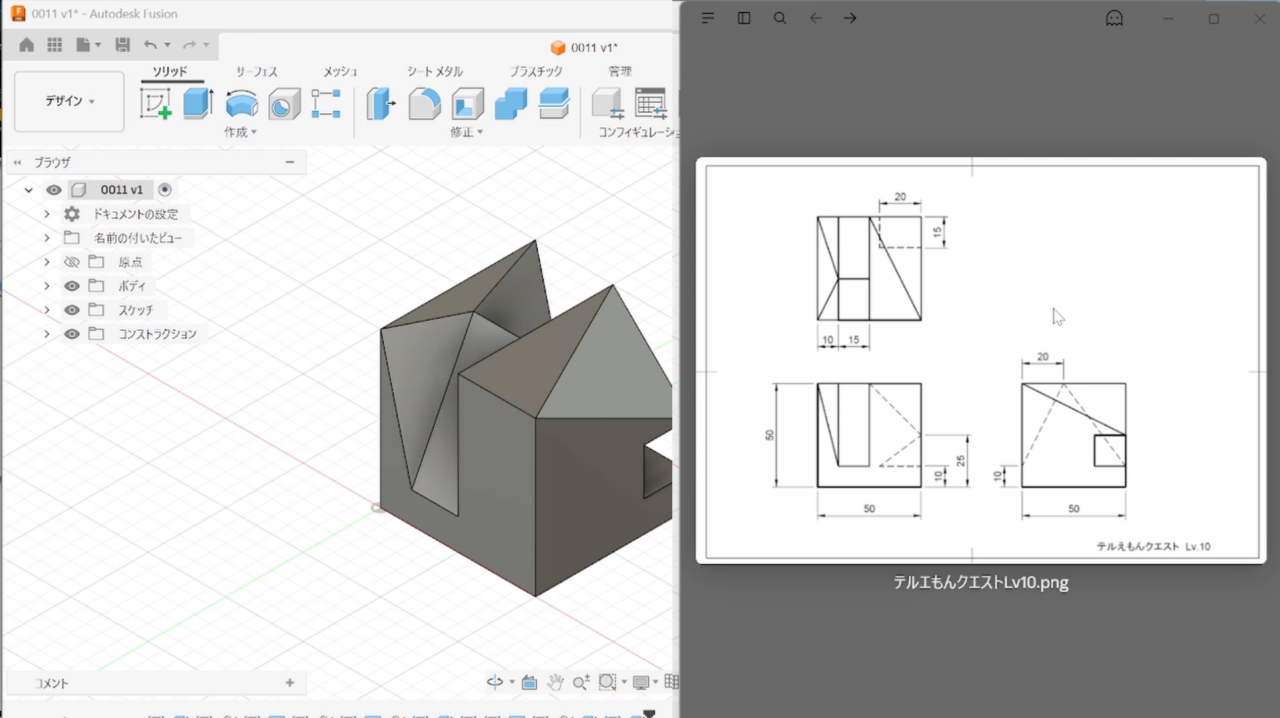The image size is (1280, 718).
Task: Switch to the ソリッド tab
Action: pos(170,72)
